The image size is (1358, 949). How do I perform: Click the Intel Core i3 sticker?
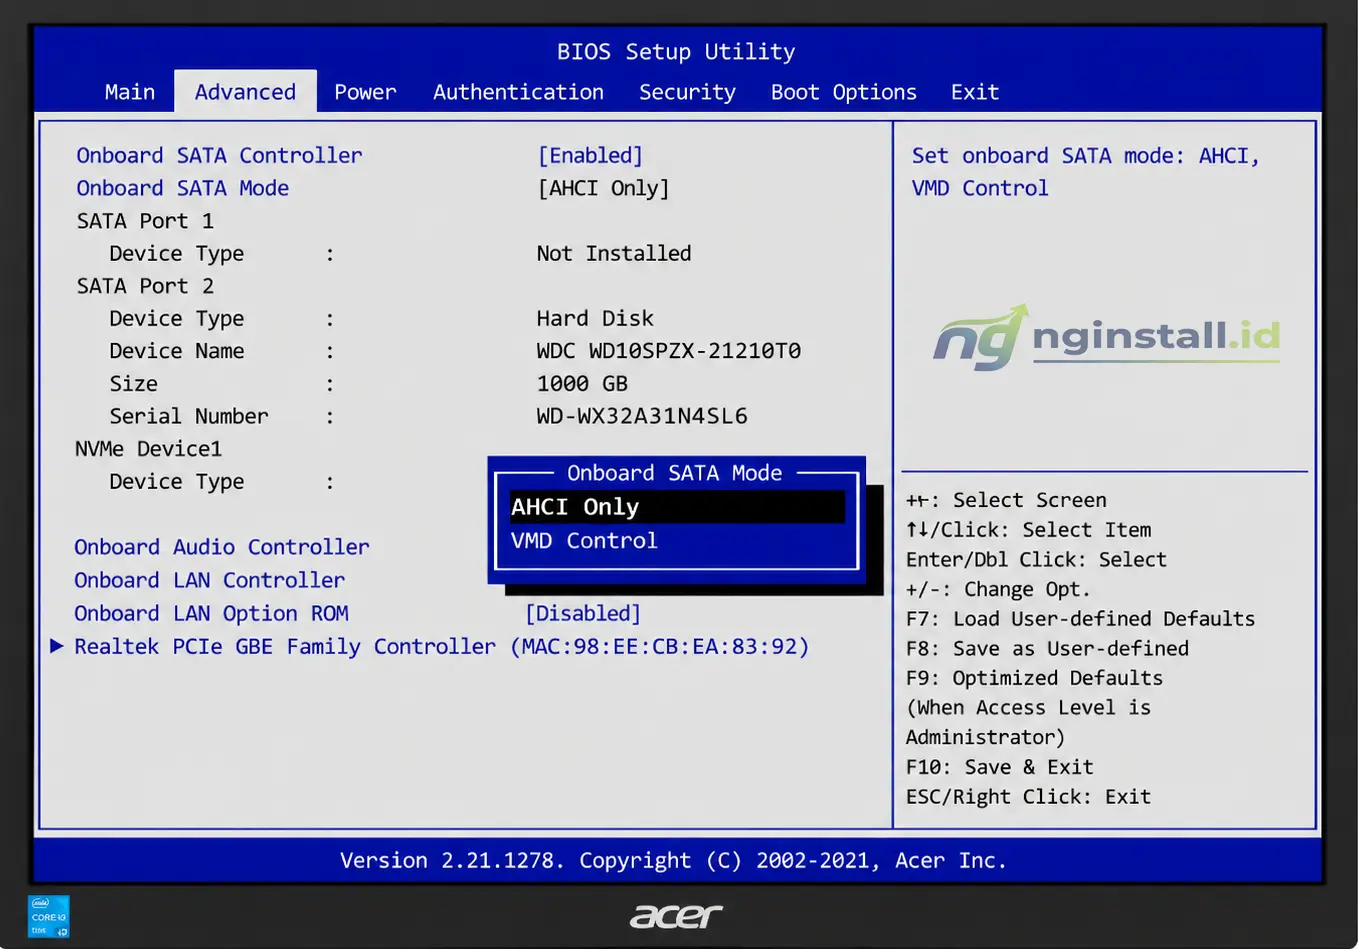(x=49, y=917)
